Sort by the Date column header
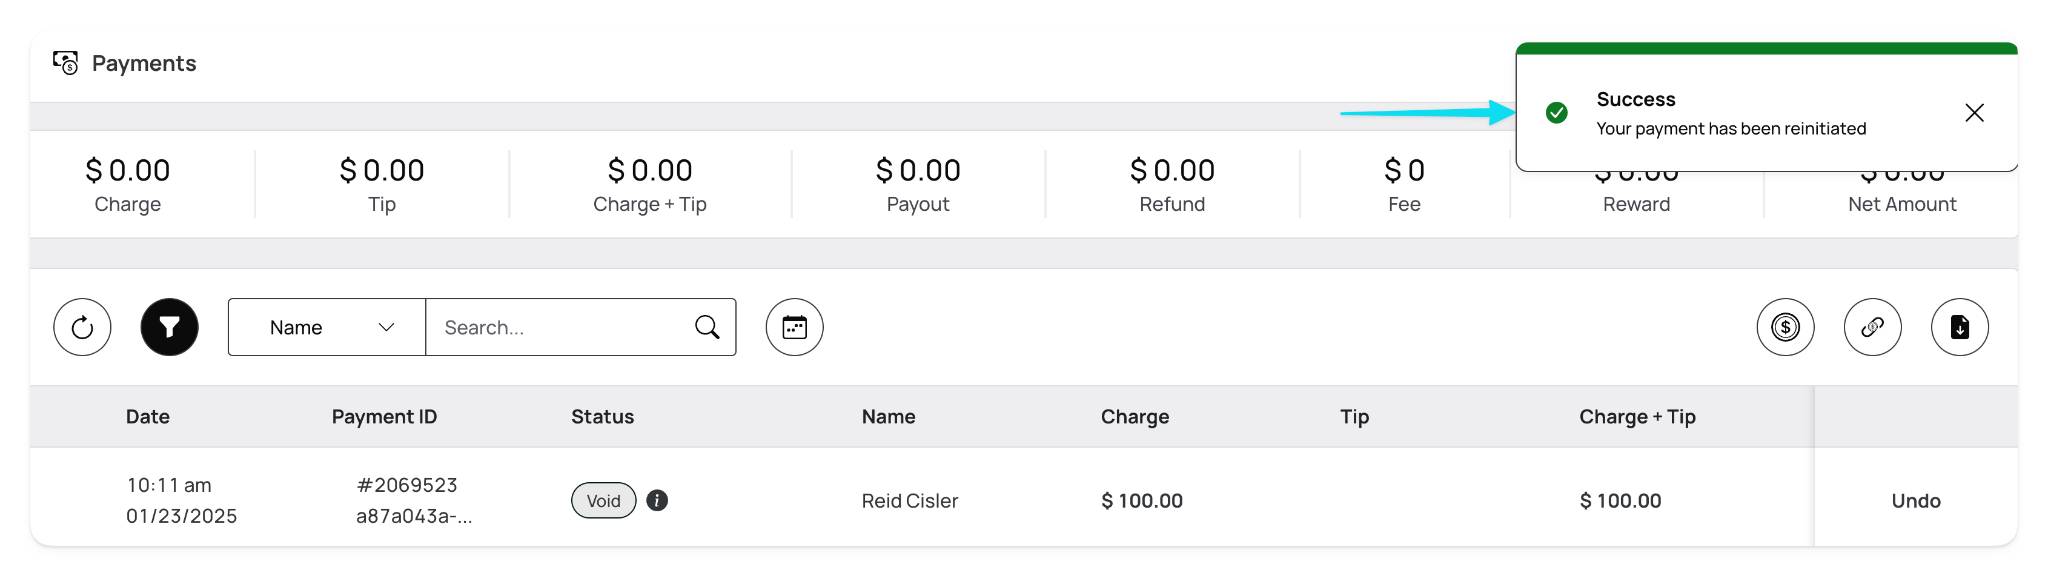 point(148,417)
